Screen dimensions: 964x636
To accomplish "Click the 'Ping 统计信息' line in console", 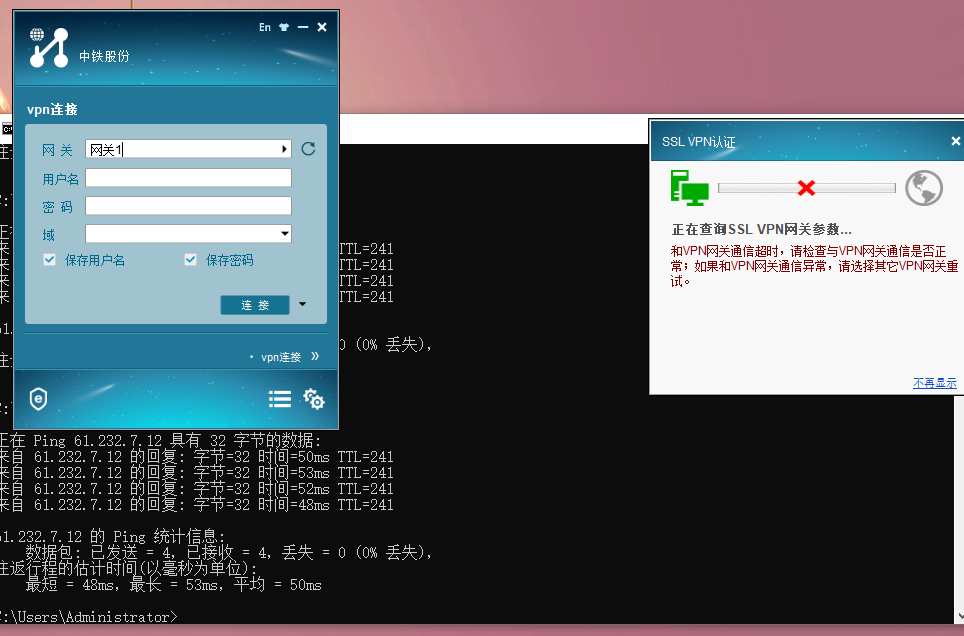I will point(113,536).
